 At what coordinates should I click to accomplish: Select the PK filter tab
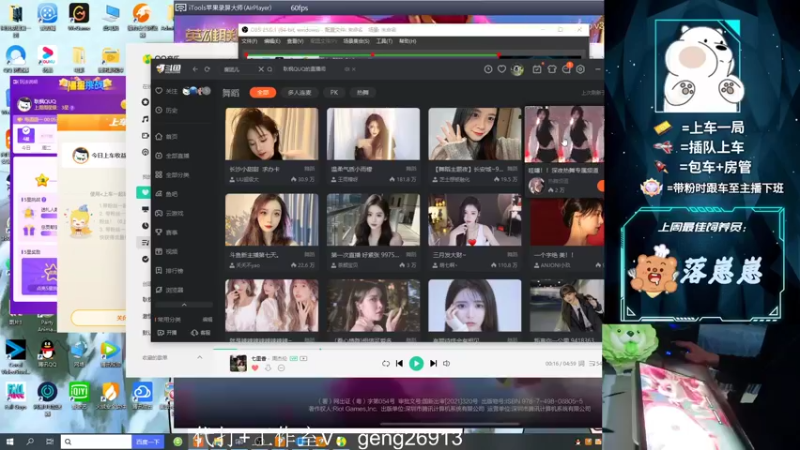point(334,92)
